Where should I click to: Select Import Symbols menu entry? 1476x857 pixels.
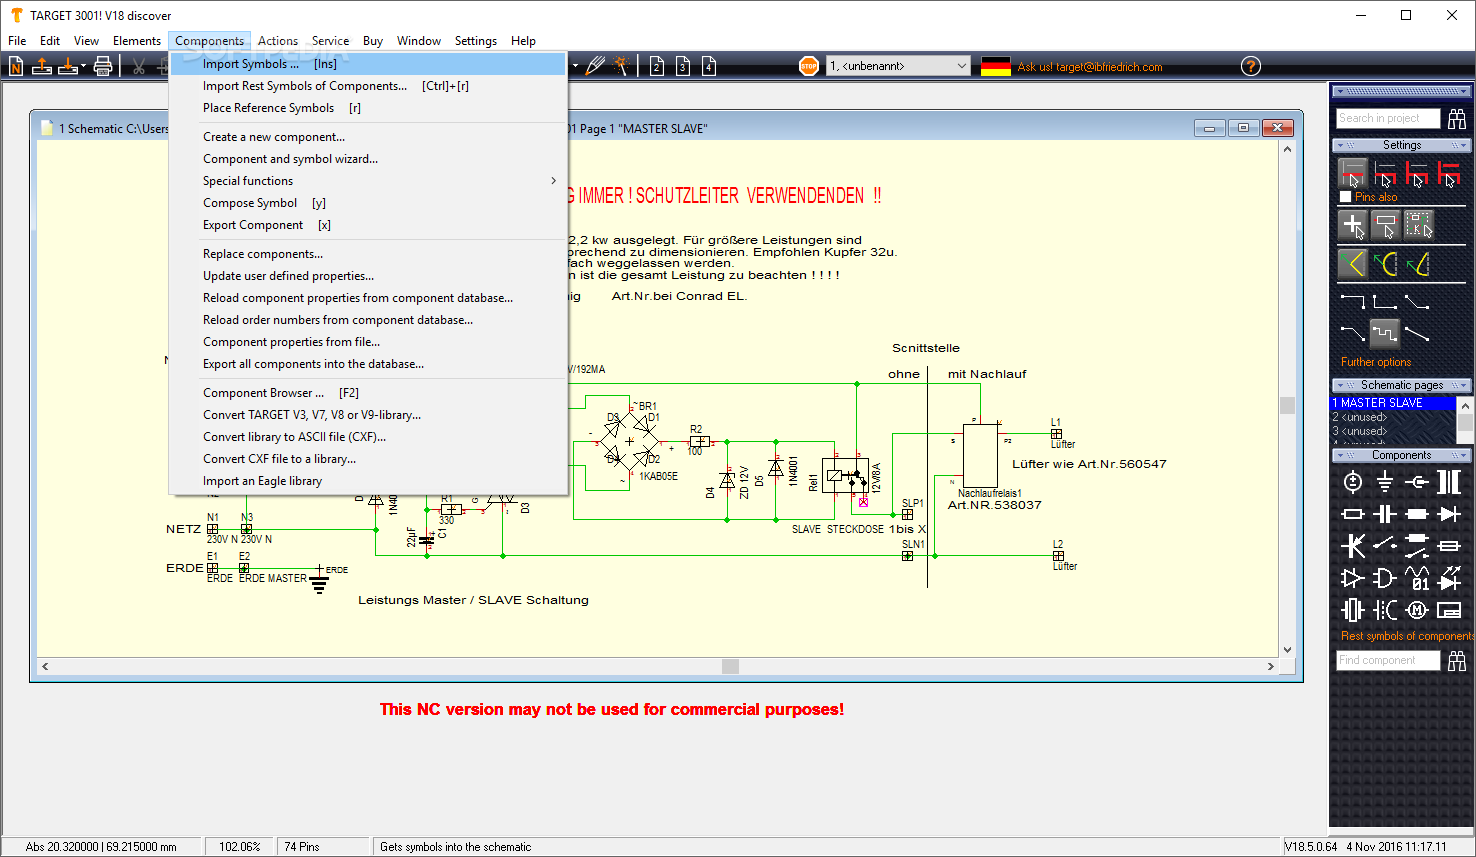pos(369,64)
